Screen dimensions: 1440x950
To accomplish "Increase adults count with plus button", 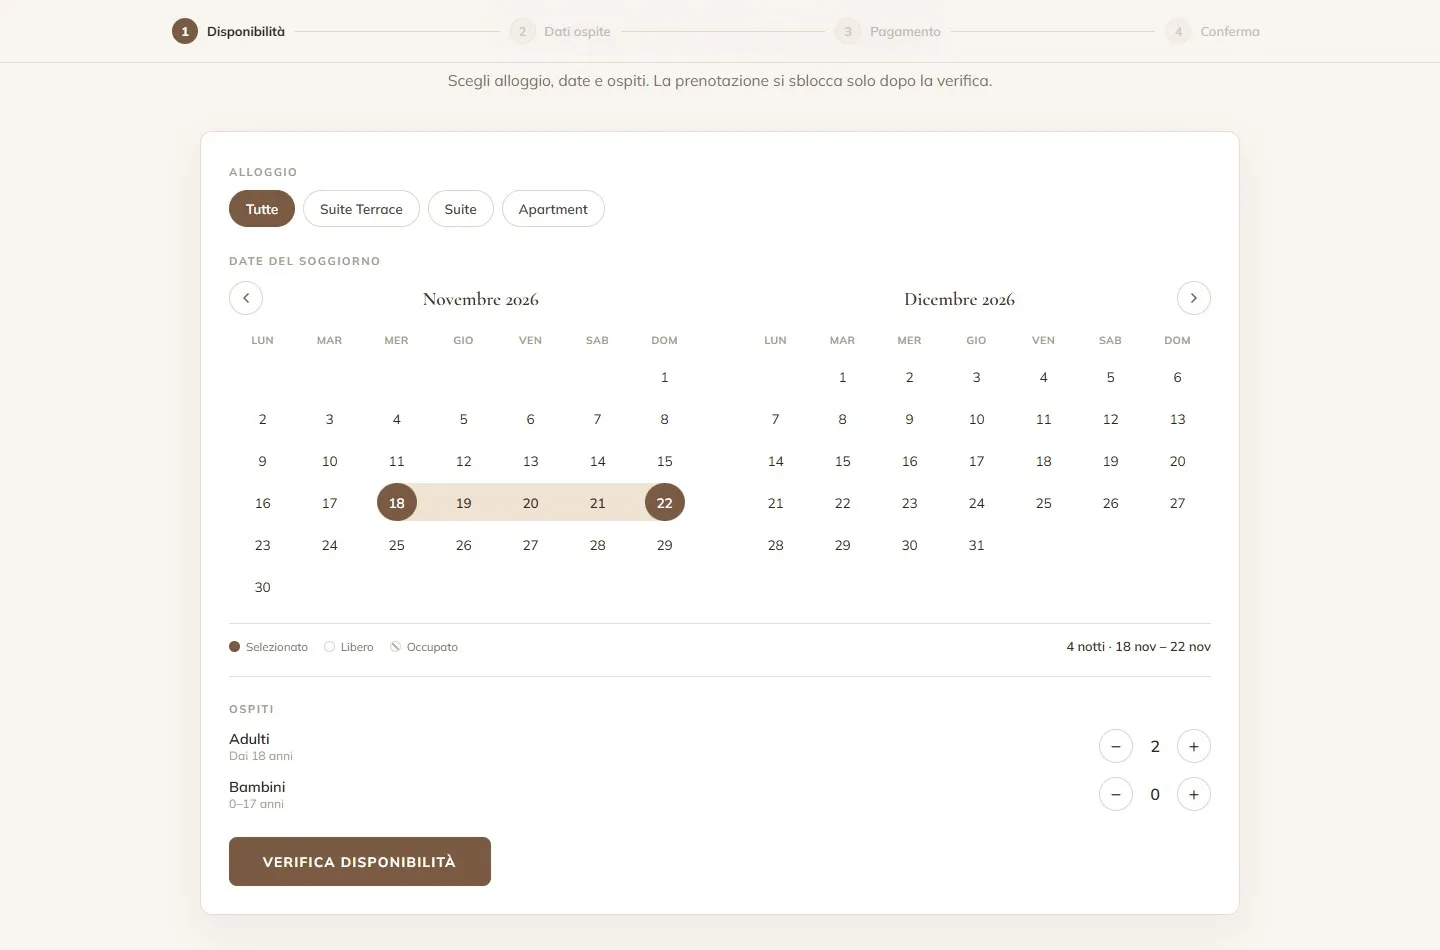I will click(x=1193, y=746).
